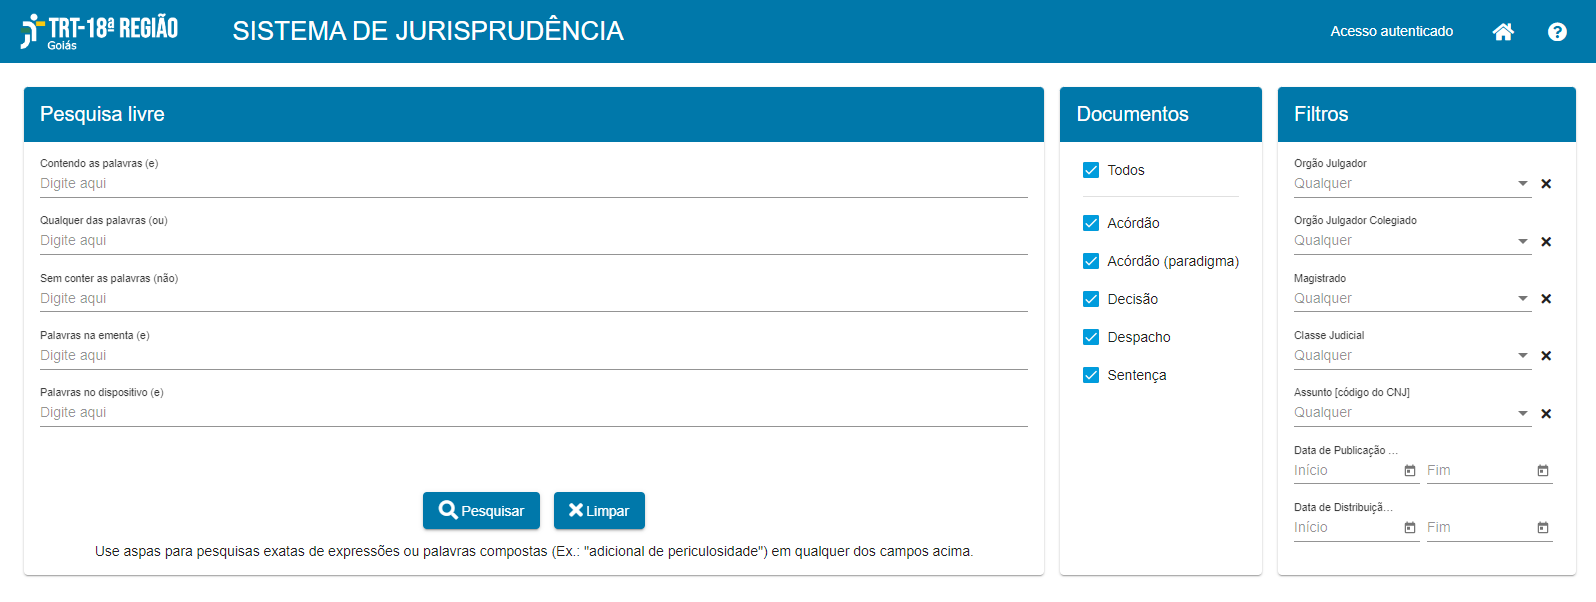
Task: Clear the Magistrado filter with X icon
Action: [1546, 299]
